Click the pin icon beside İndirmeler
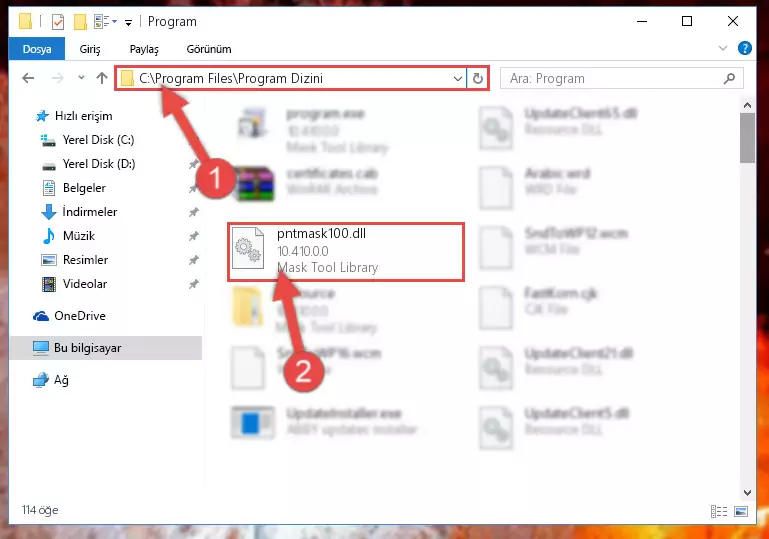 tap(194, 212)
